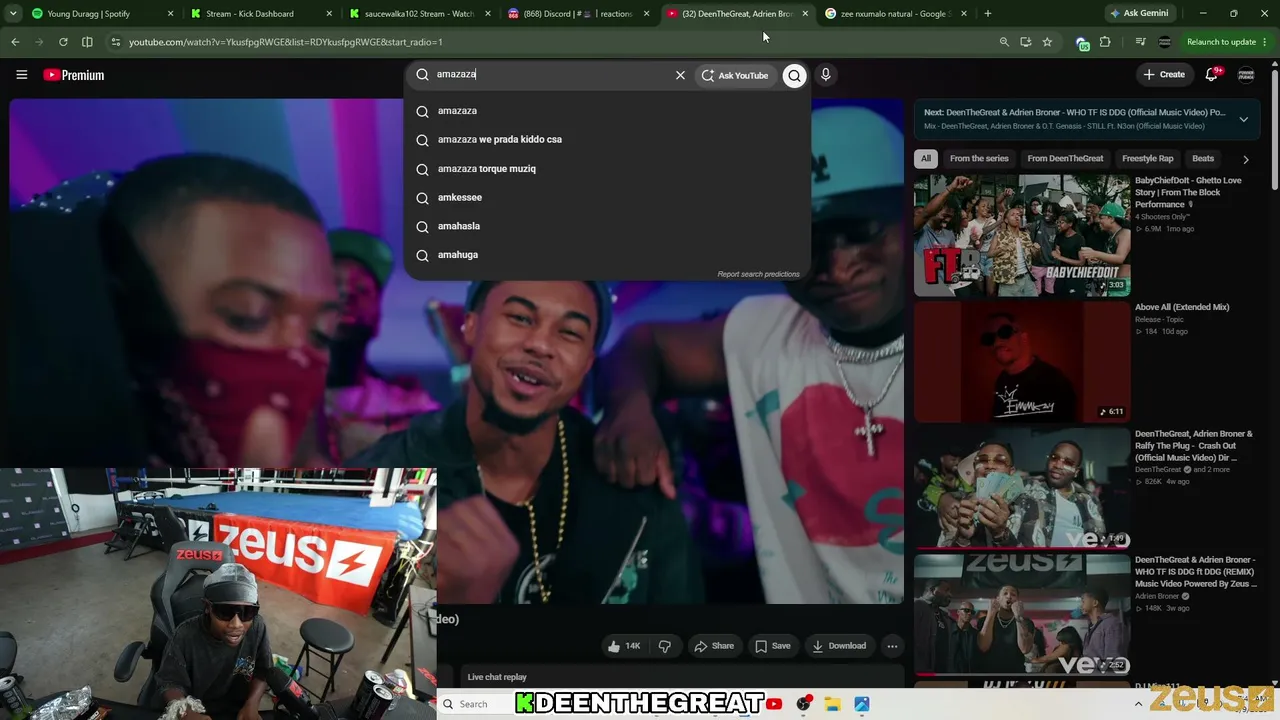Viewport: 1280px width, 720px height.
Task: Switch to the Discord tab
Action: point(580,14)
